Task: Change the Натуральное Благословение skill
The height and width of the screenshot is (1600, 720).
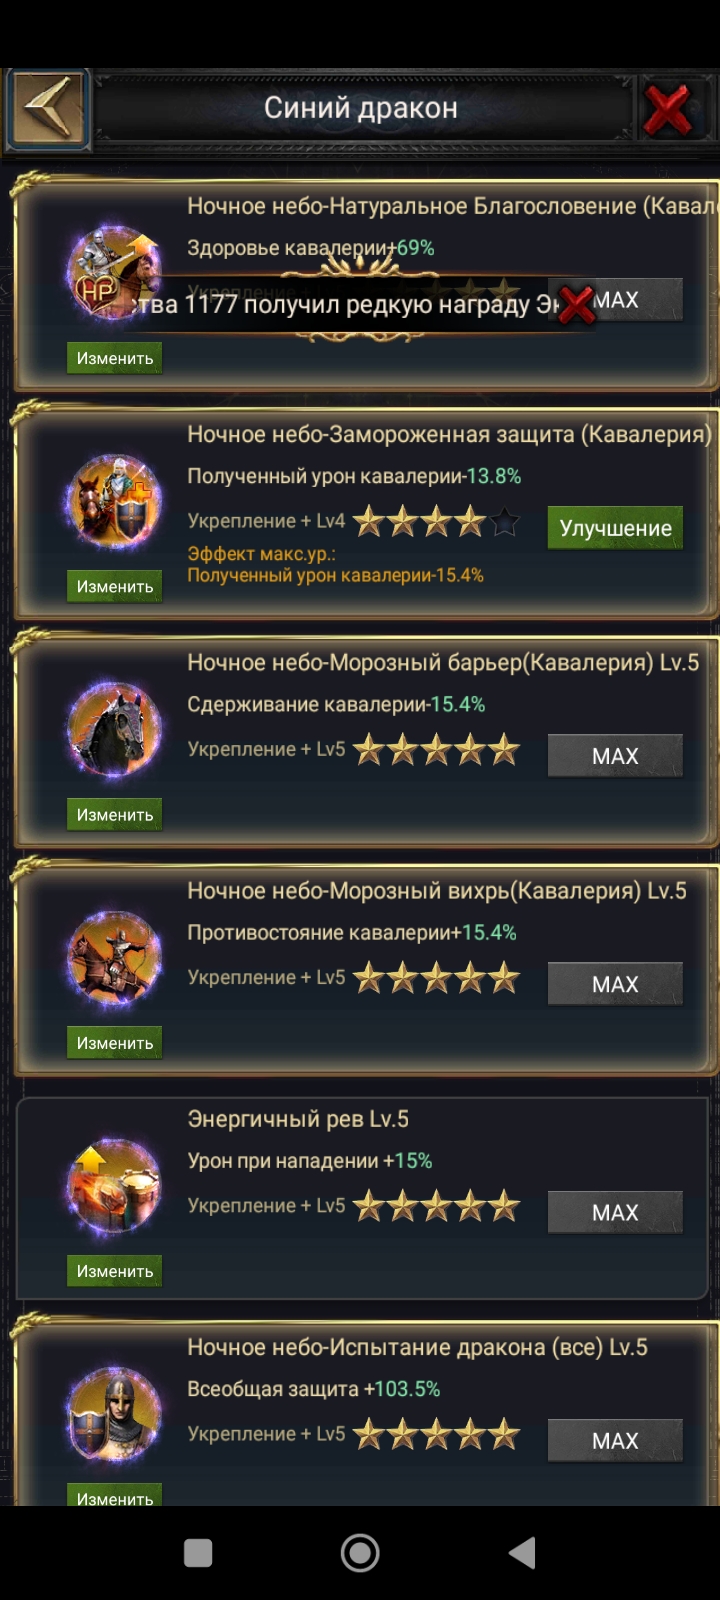Action: point(114,358)
